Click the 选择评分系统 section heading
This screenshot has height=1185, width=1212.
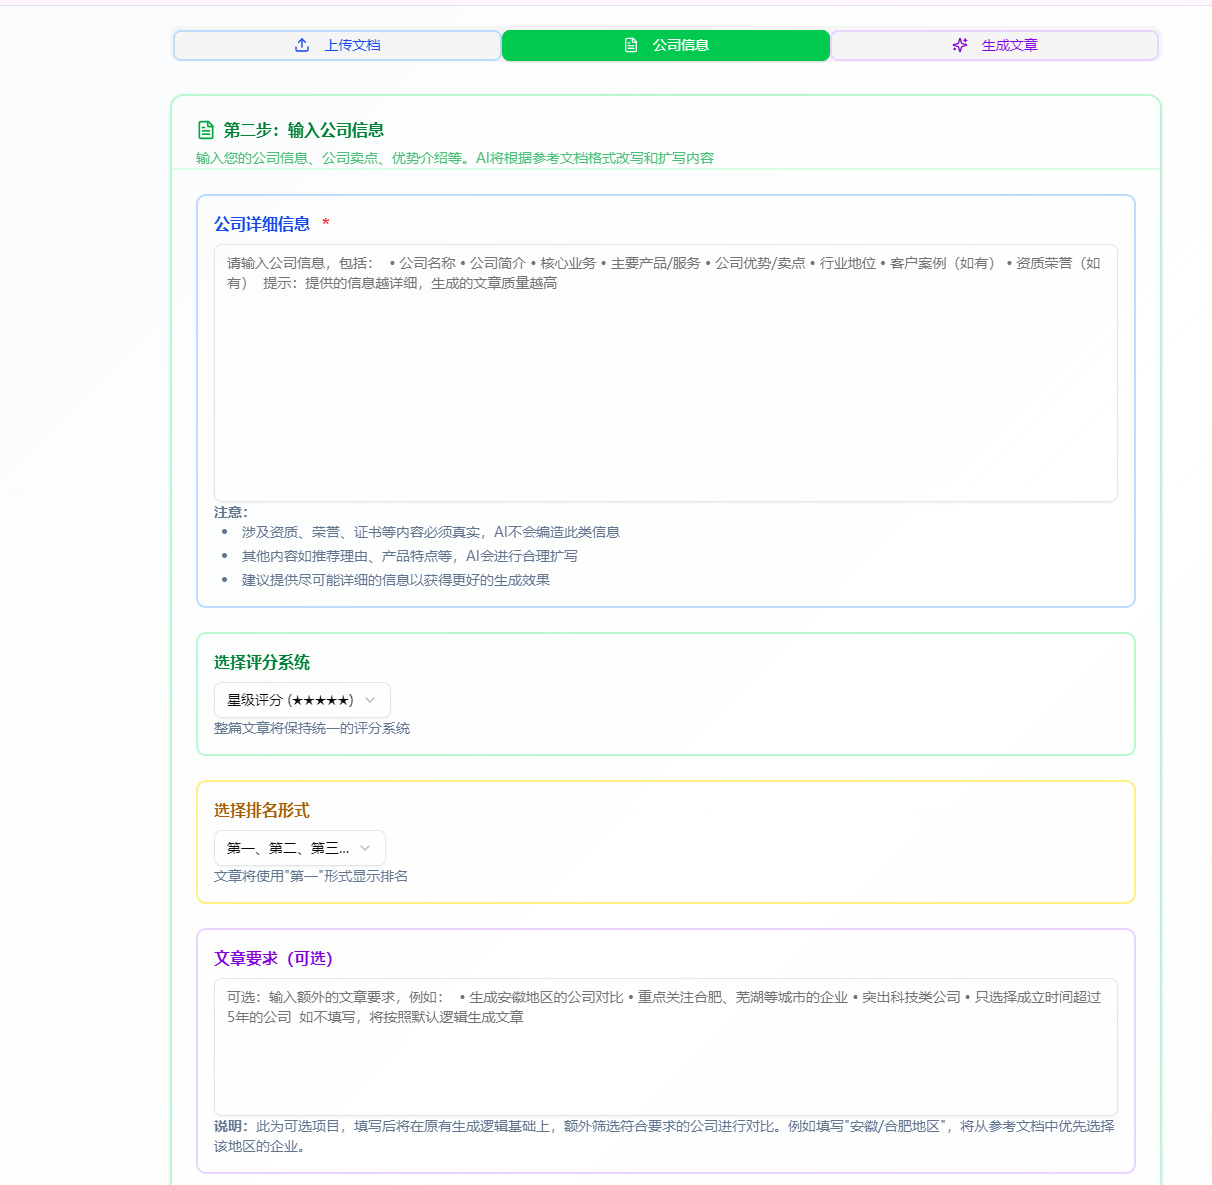[x=262, y=662]
